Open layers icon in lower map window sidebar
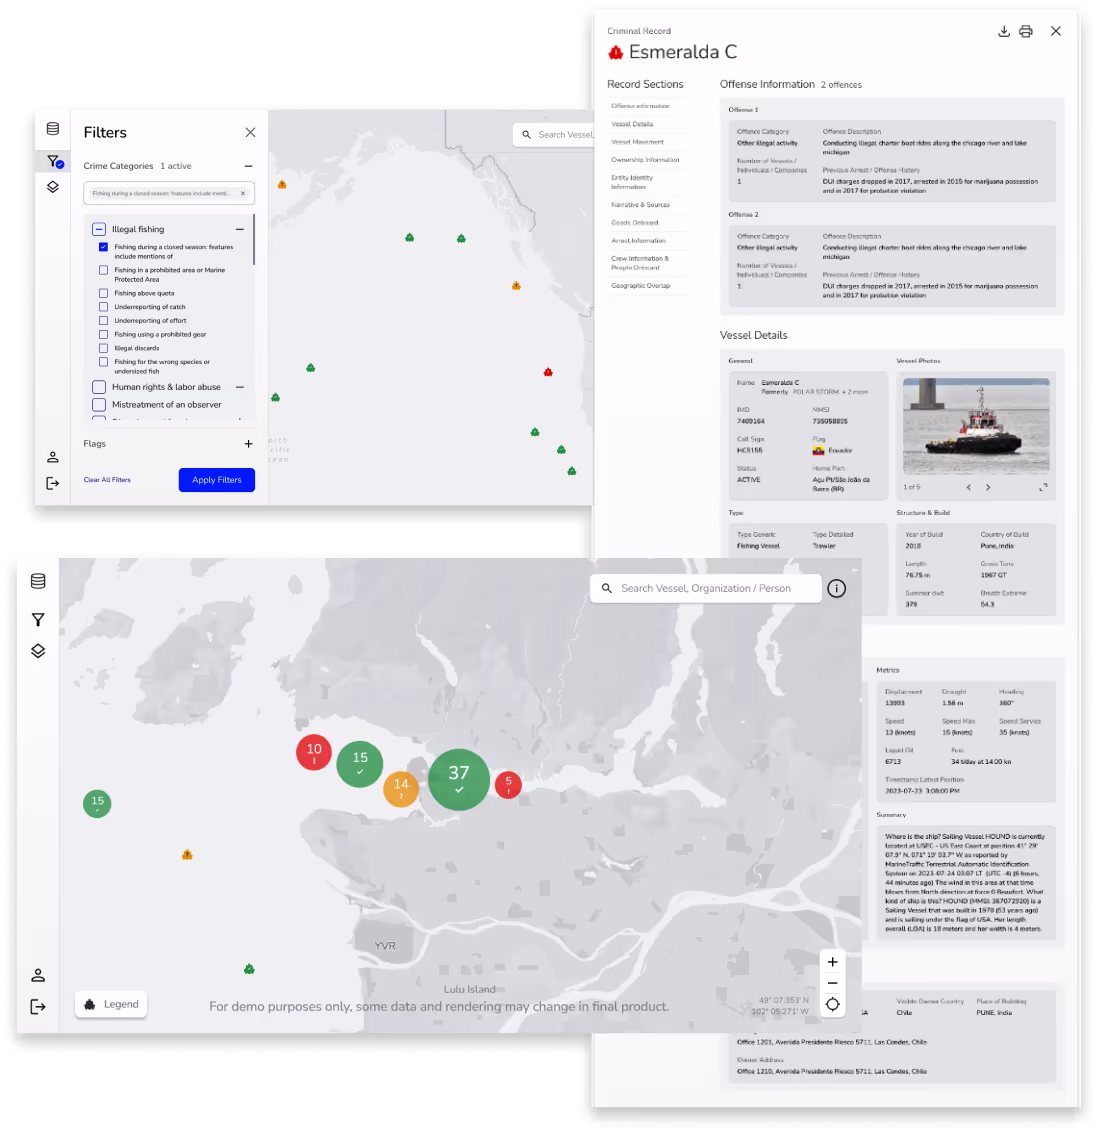 [38, 651]
